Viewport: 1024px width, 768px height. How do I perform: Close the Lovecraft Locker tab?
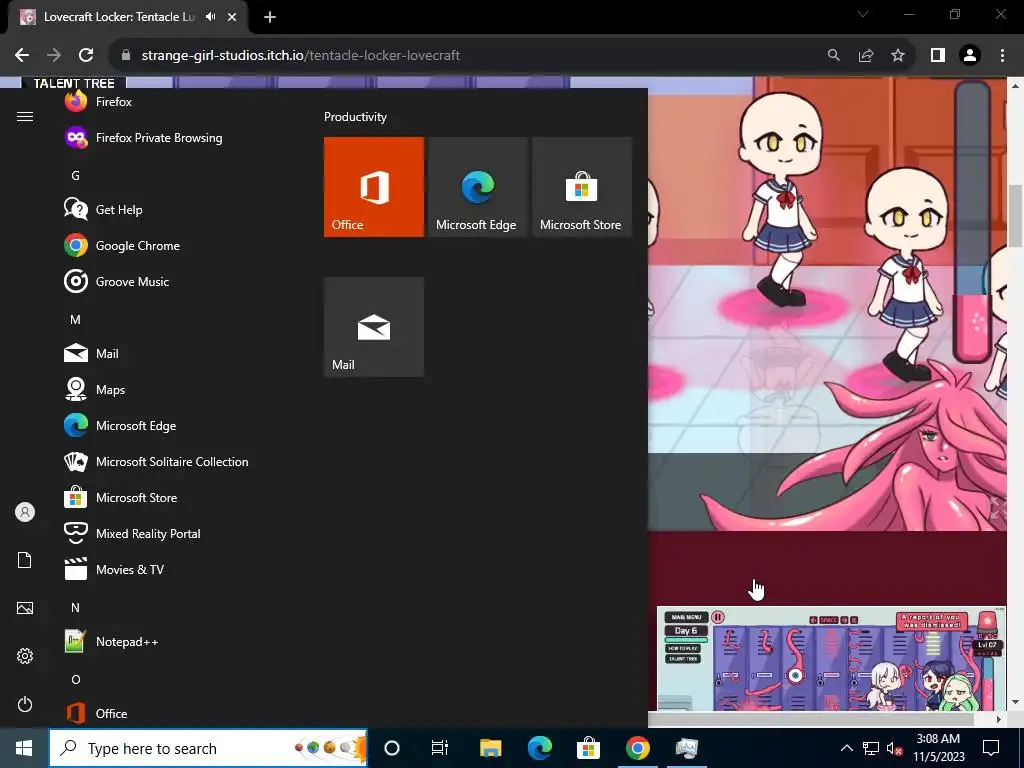[232, 17]
